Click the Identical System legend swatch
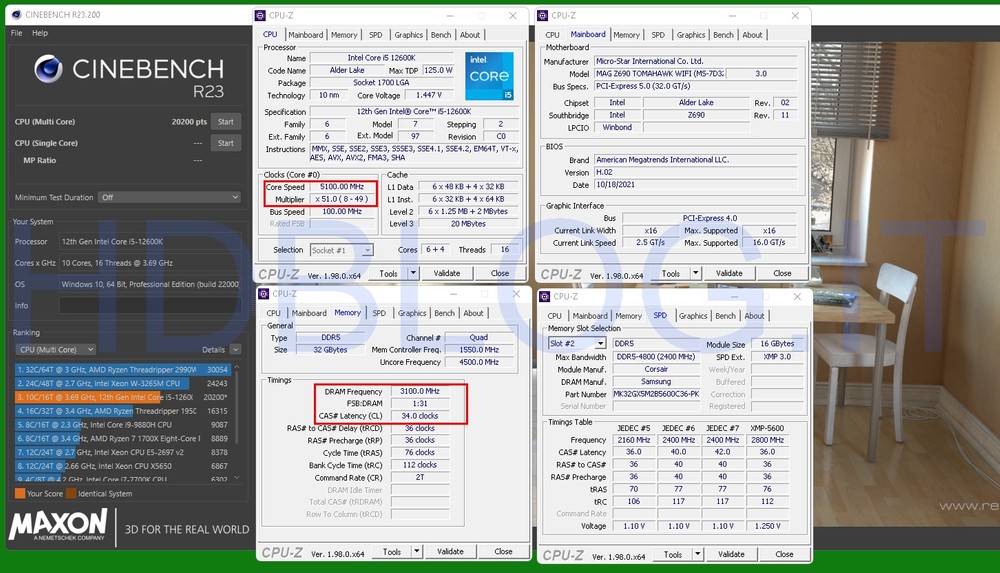This screenshot has height=573, width=1000. pyautogui.click(x=71, y=493)
